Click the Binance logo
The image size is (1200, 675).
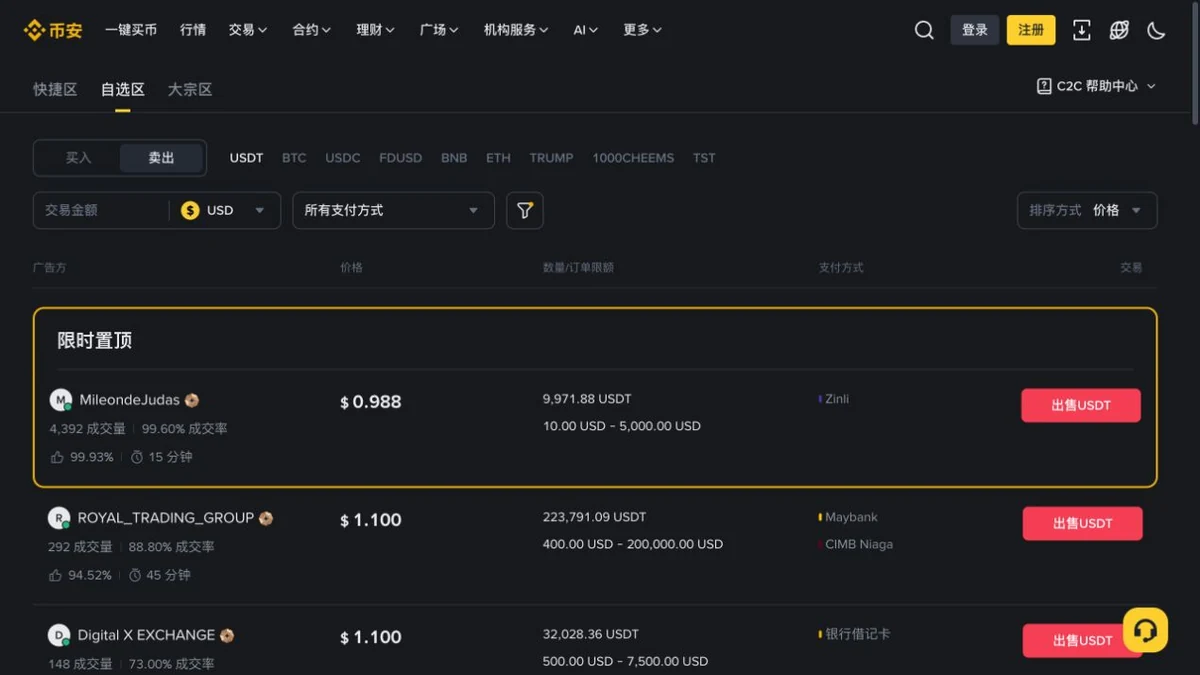coord(53,30)
